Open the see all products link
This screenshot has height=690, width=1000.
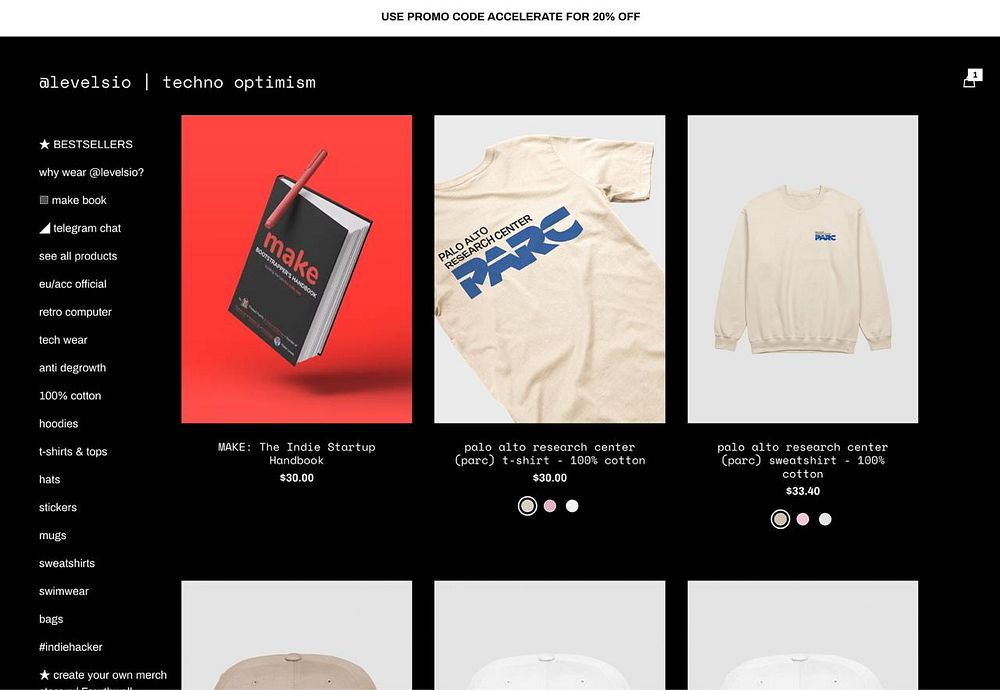click(78, 256)
